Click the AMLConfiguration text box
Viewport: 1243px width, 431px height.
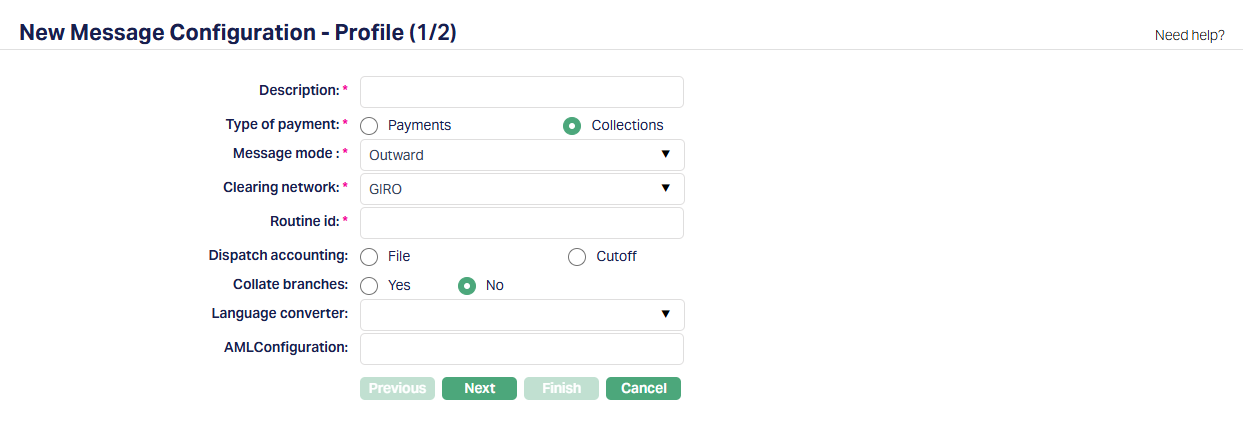pos(521,349)
